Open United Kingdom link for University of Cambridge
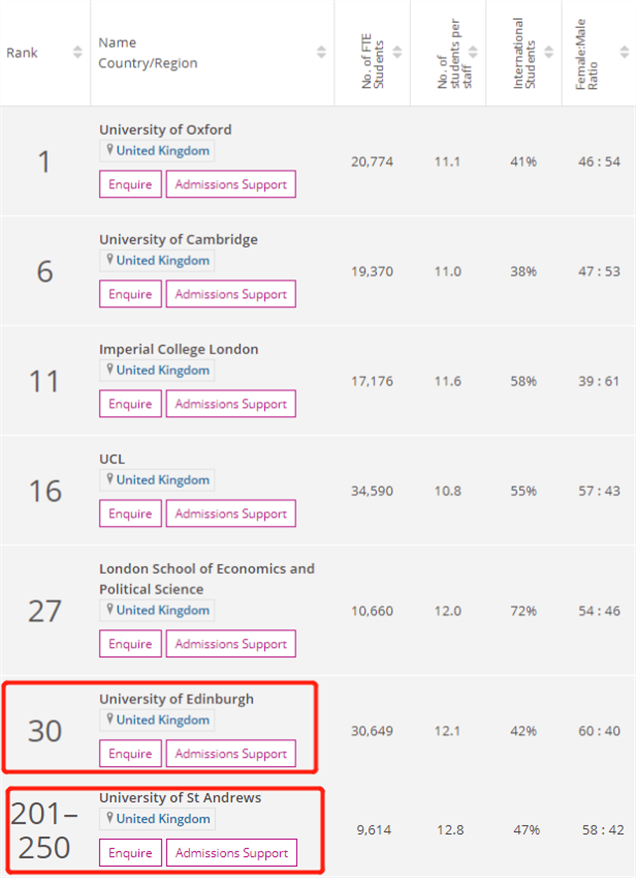This screenshot has height=878, width=636. coord(163,260)
